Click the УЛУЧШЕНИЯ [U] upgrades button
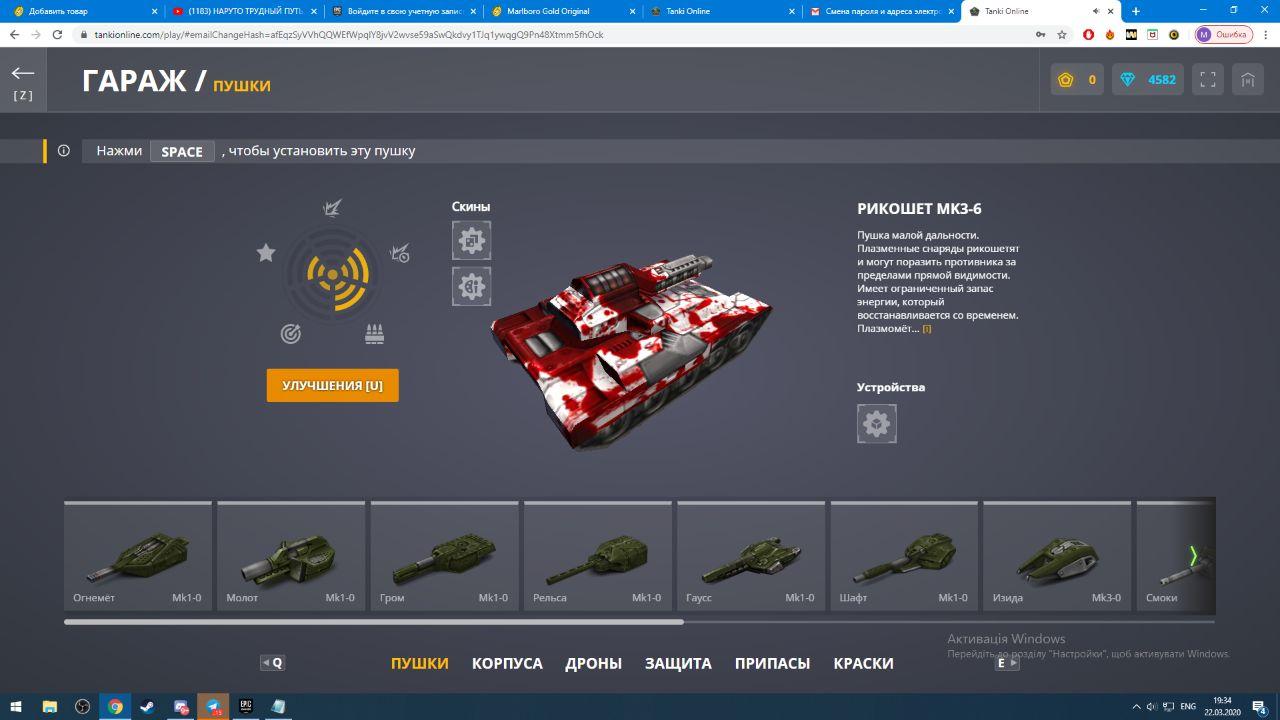 (x=332, y=385)
